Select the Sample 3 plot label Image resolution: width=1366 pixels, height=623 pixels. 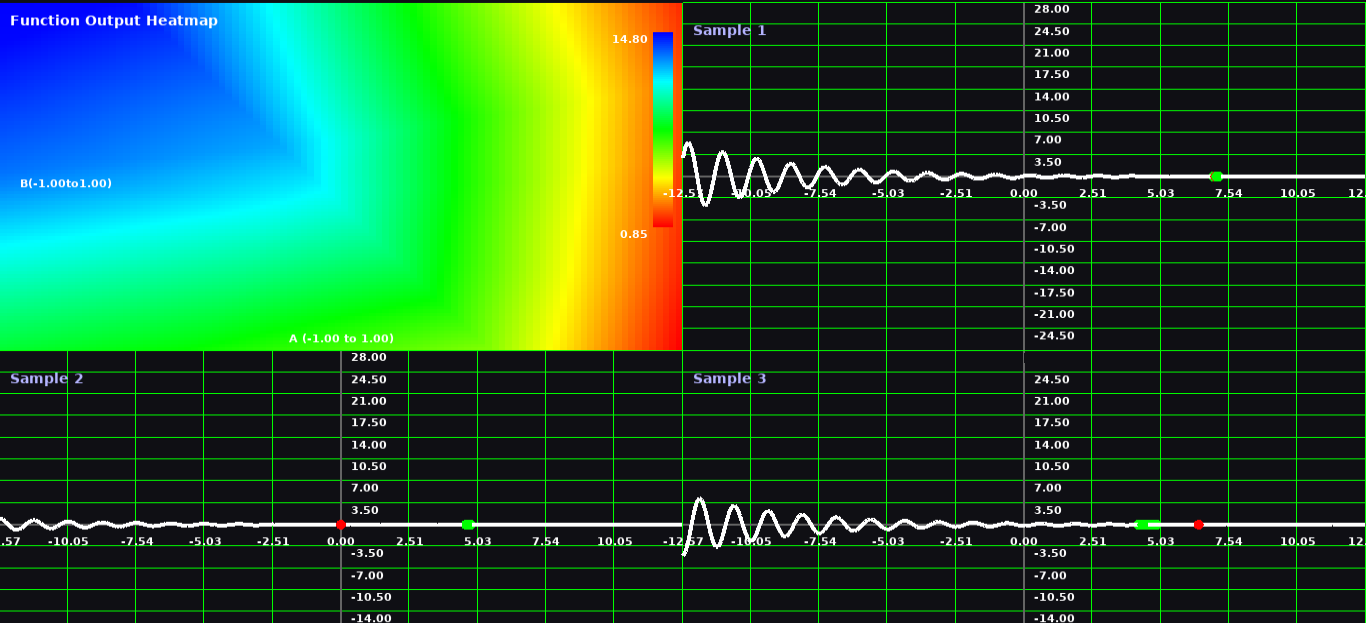(x=729, y=378)
